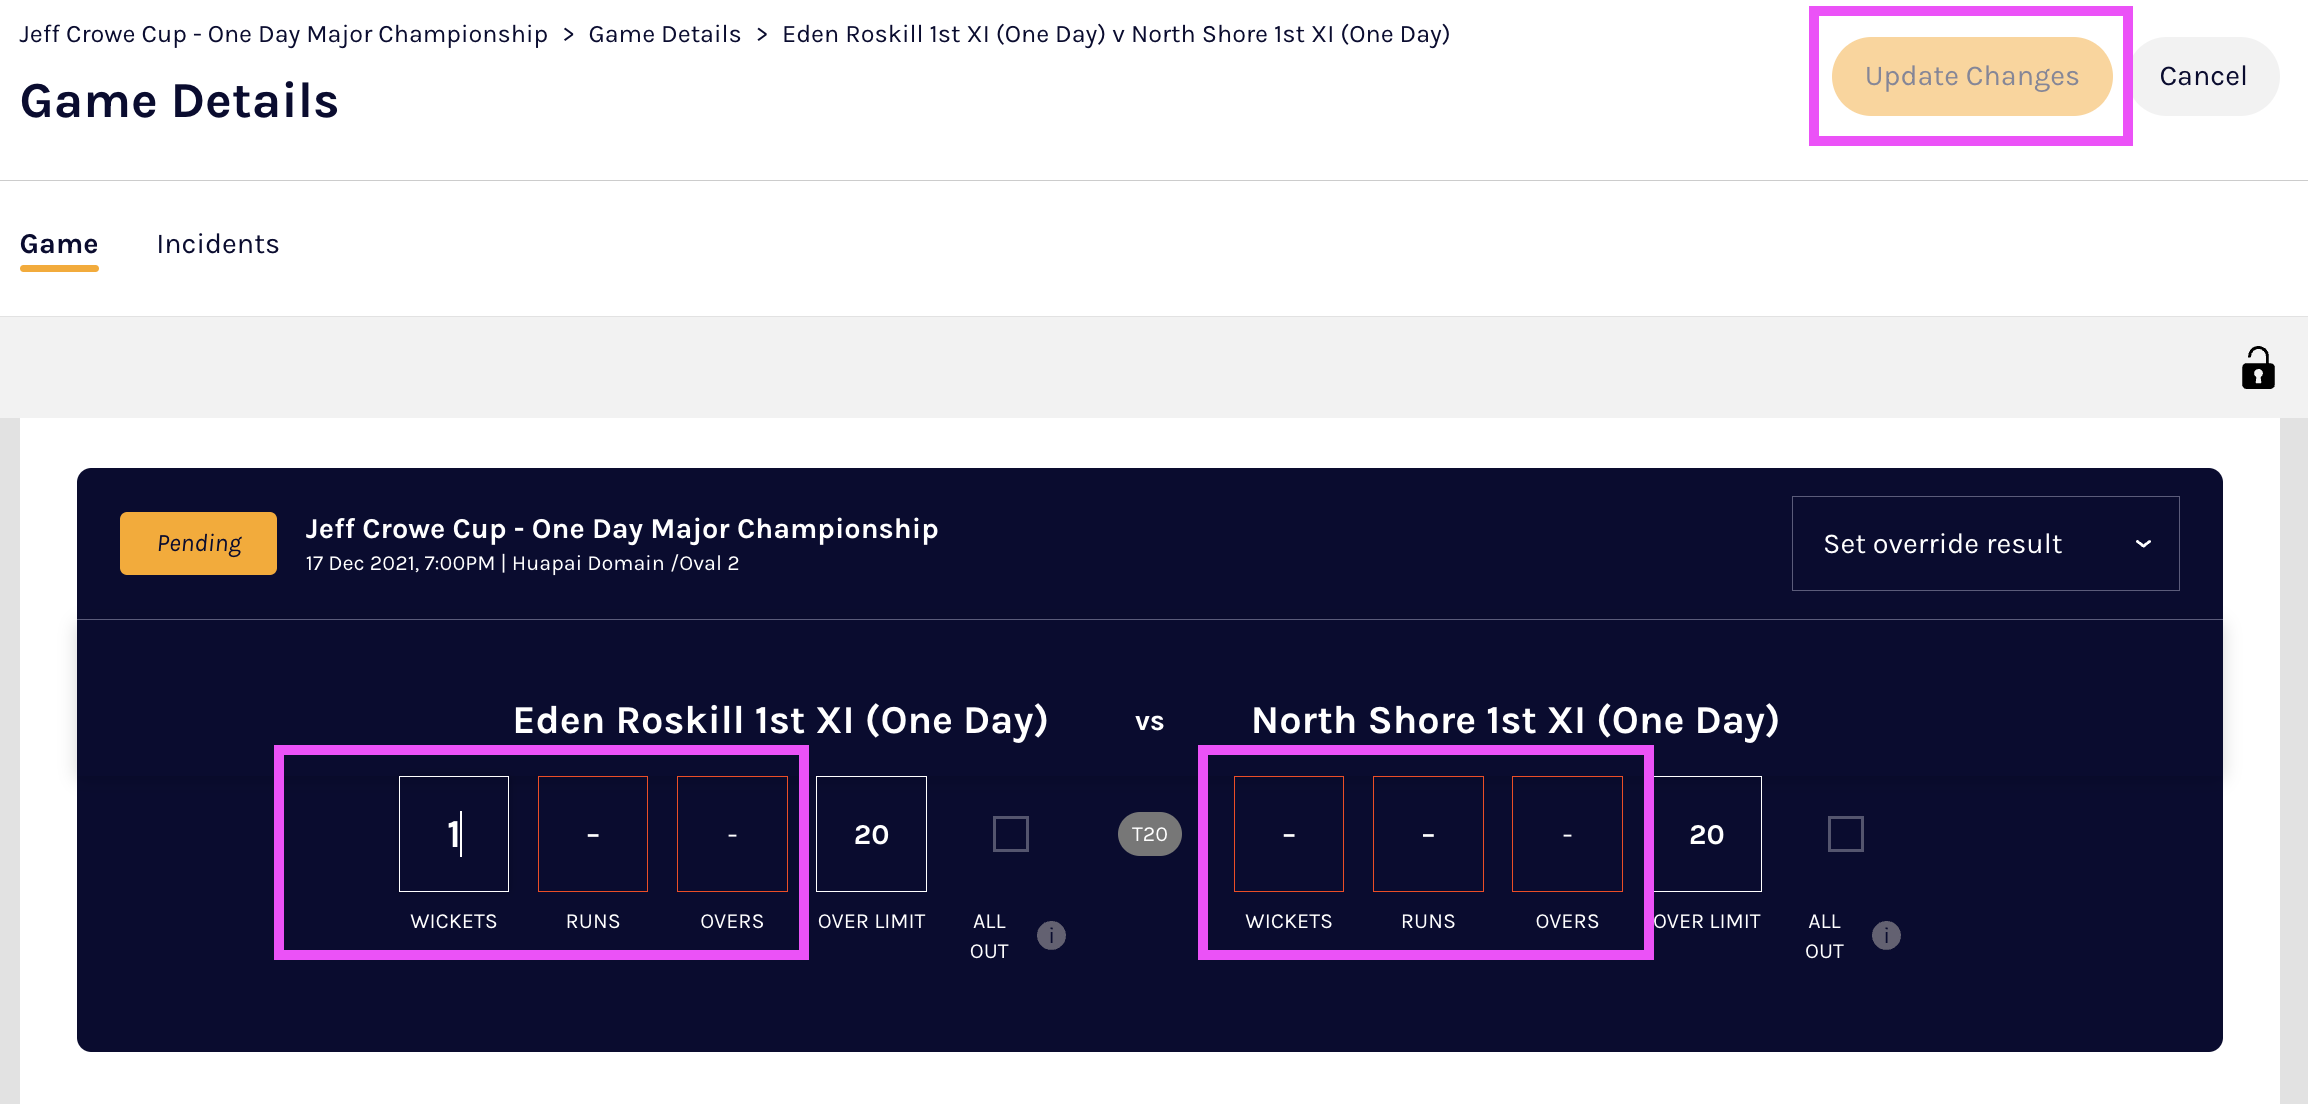Click the override result chevron arrow
The height and width of the screenshot is (1104, 2308).
(2143, 543)
